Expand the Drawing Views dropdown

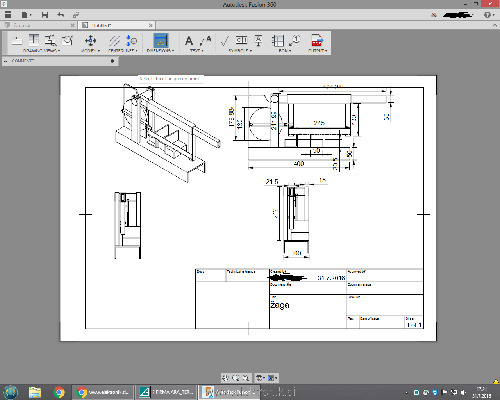pos(41,51)
